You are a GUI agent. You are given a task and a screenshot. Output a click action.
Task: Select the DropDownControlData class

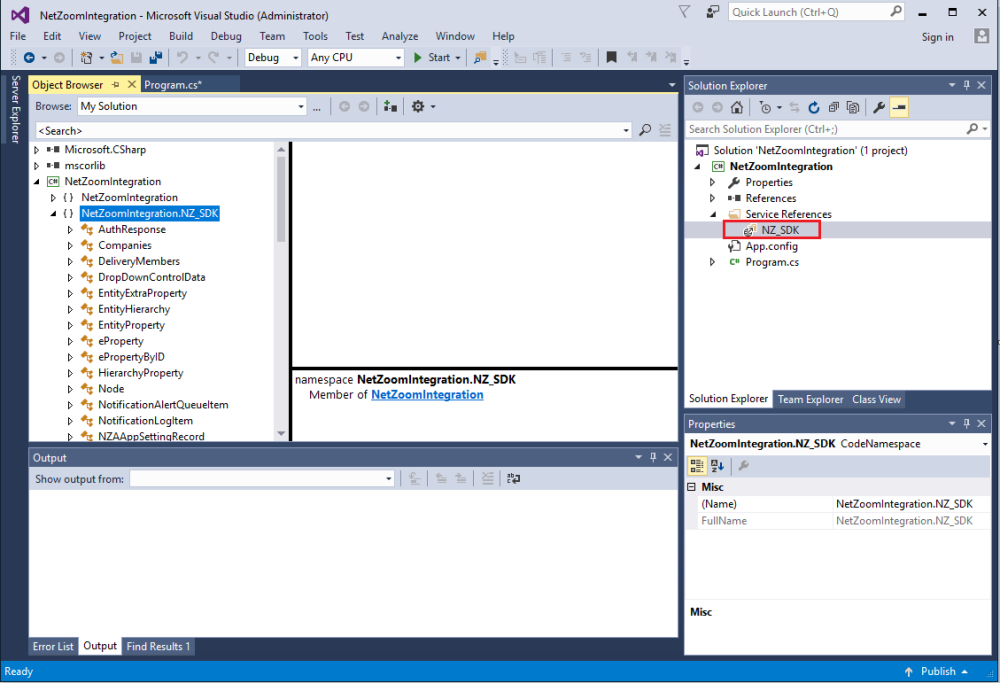click(151, 277)
